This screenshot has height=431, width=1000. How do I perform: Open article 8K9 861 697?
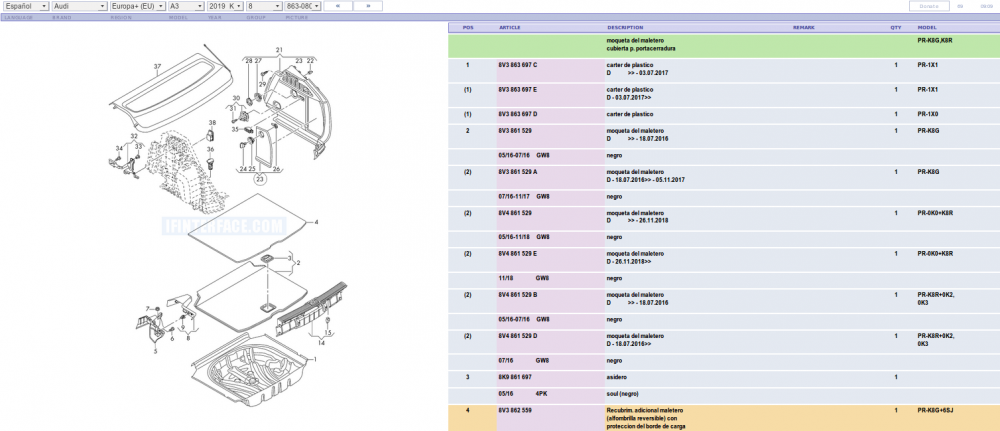click(515, 377)
